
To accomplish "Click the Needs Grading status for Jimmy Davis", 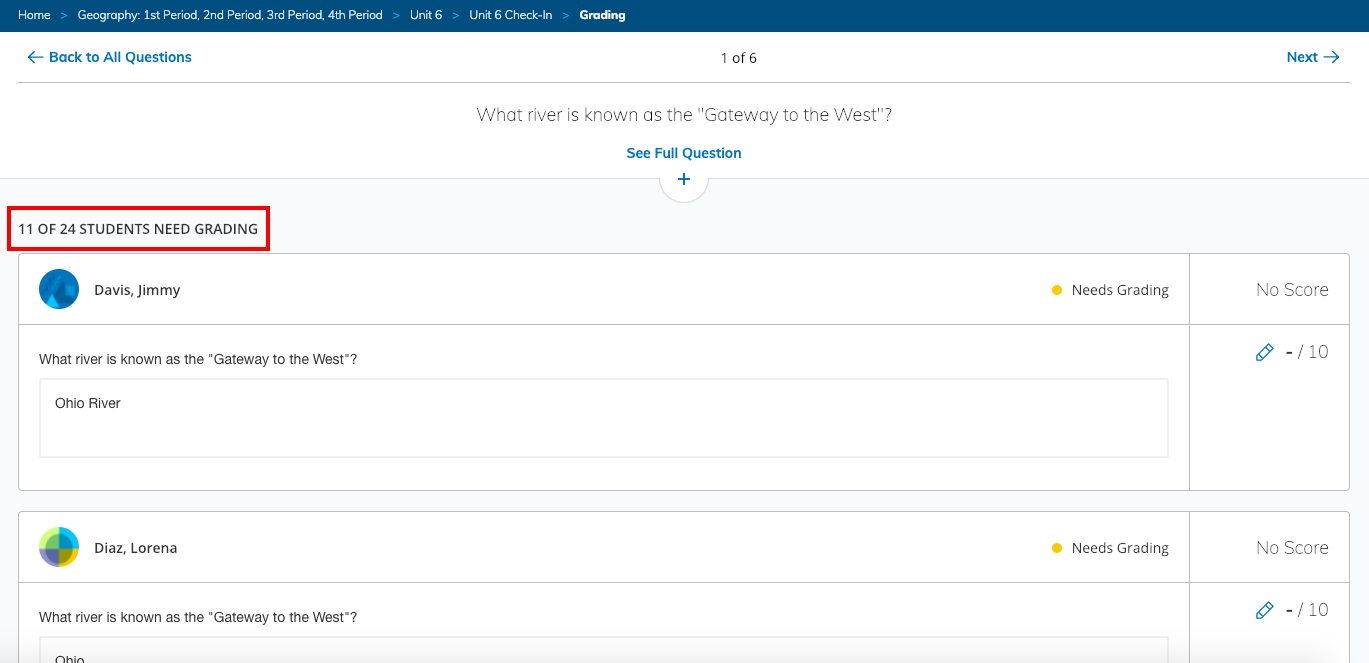I will click(1119, 290).
